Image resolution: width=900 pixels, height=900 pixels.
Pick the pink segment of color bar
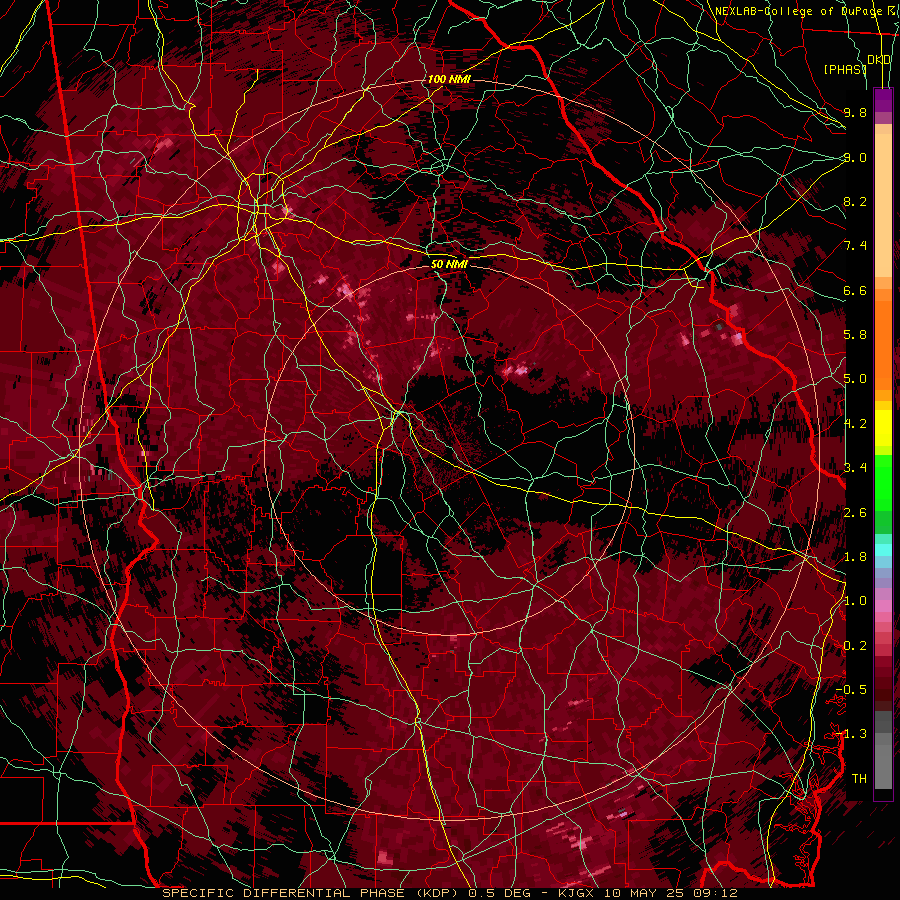coord(883,606)
